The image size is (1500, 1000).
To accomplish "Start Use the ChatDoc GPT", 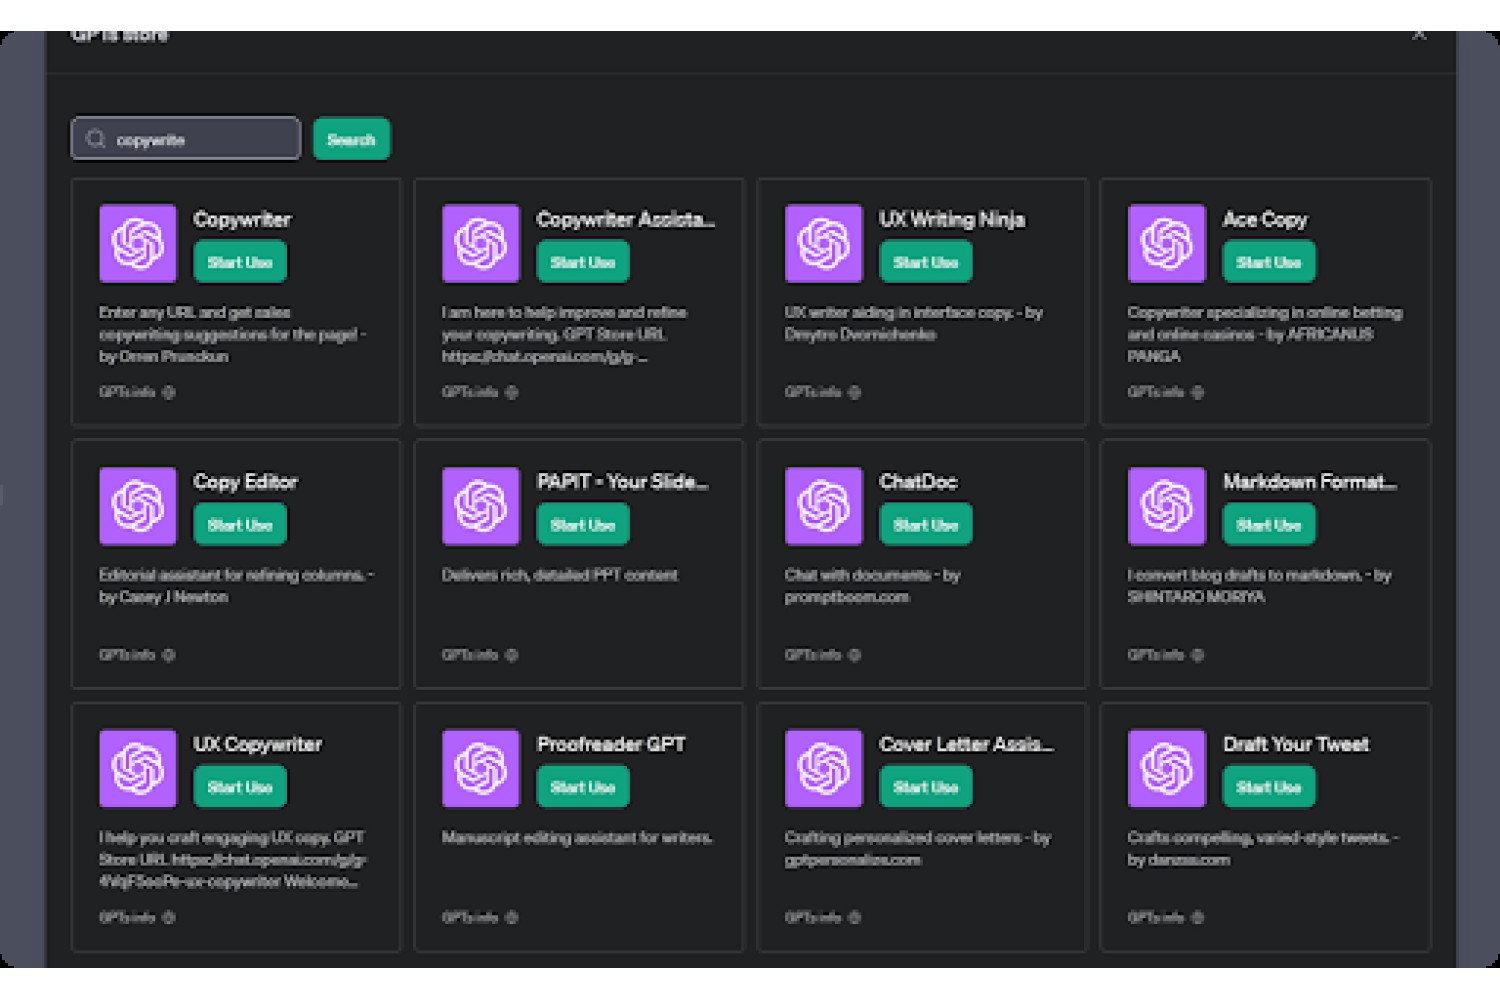I will 926,525.
